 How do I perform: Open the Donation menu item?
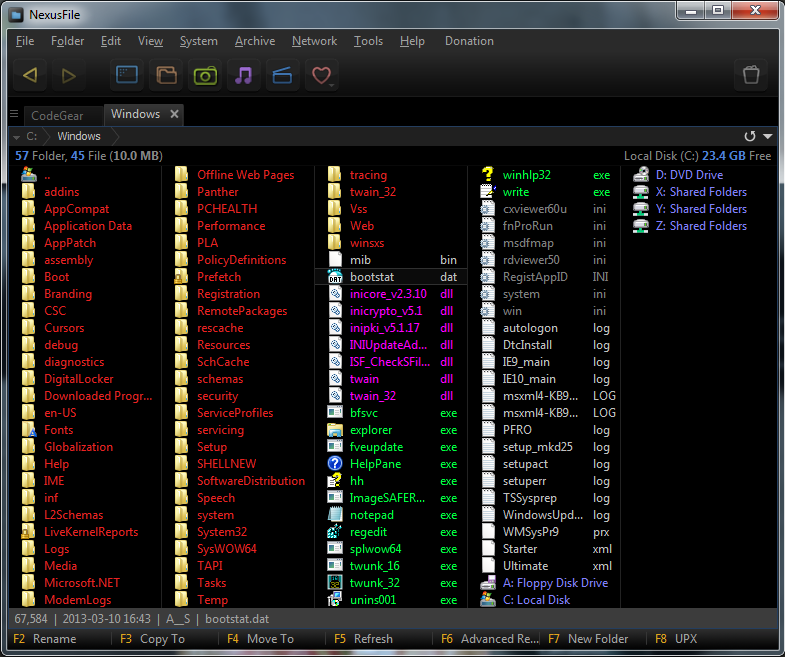pyautogui.click(x=469, y=41)
